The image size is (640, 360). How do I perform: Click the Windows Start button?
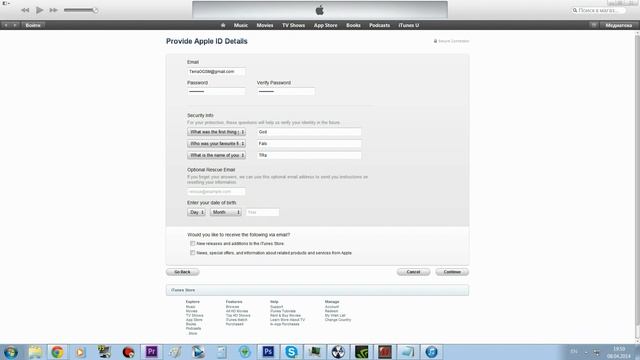coord(11,352)
